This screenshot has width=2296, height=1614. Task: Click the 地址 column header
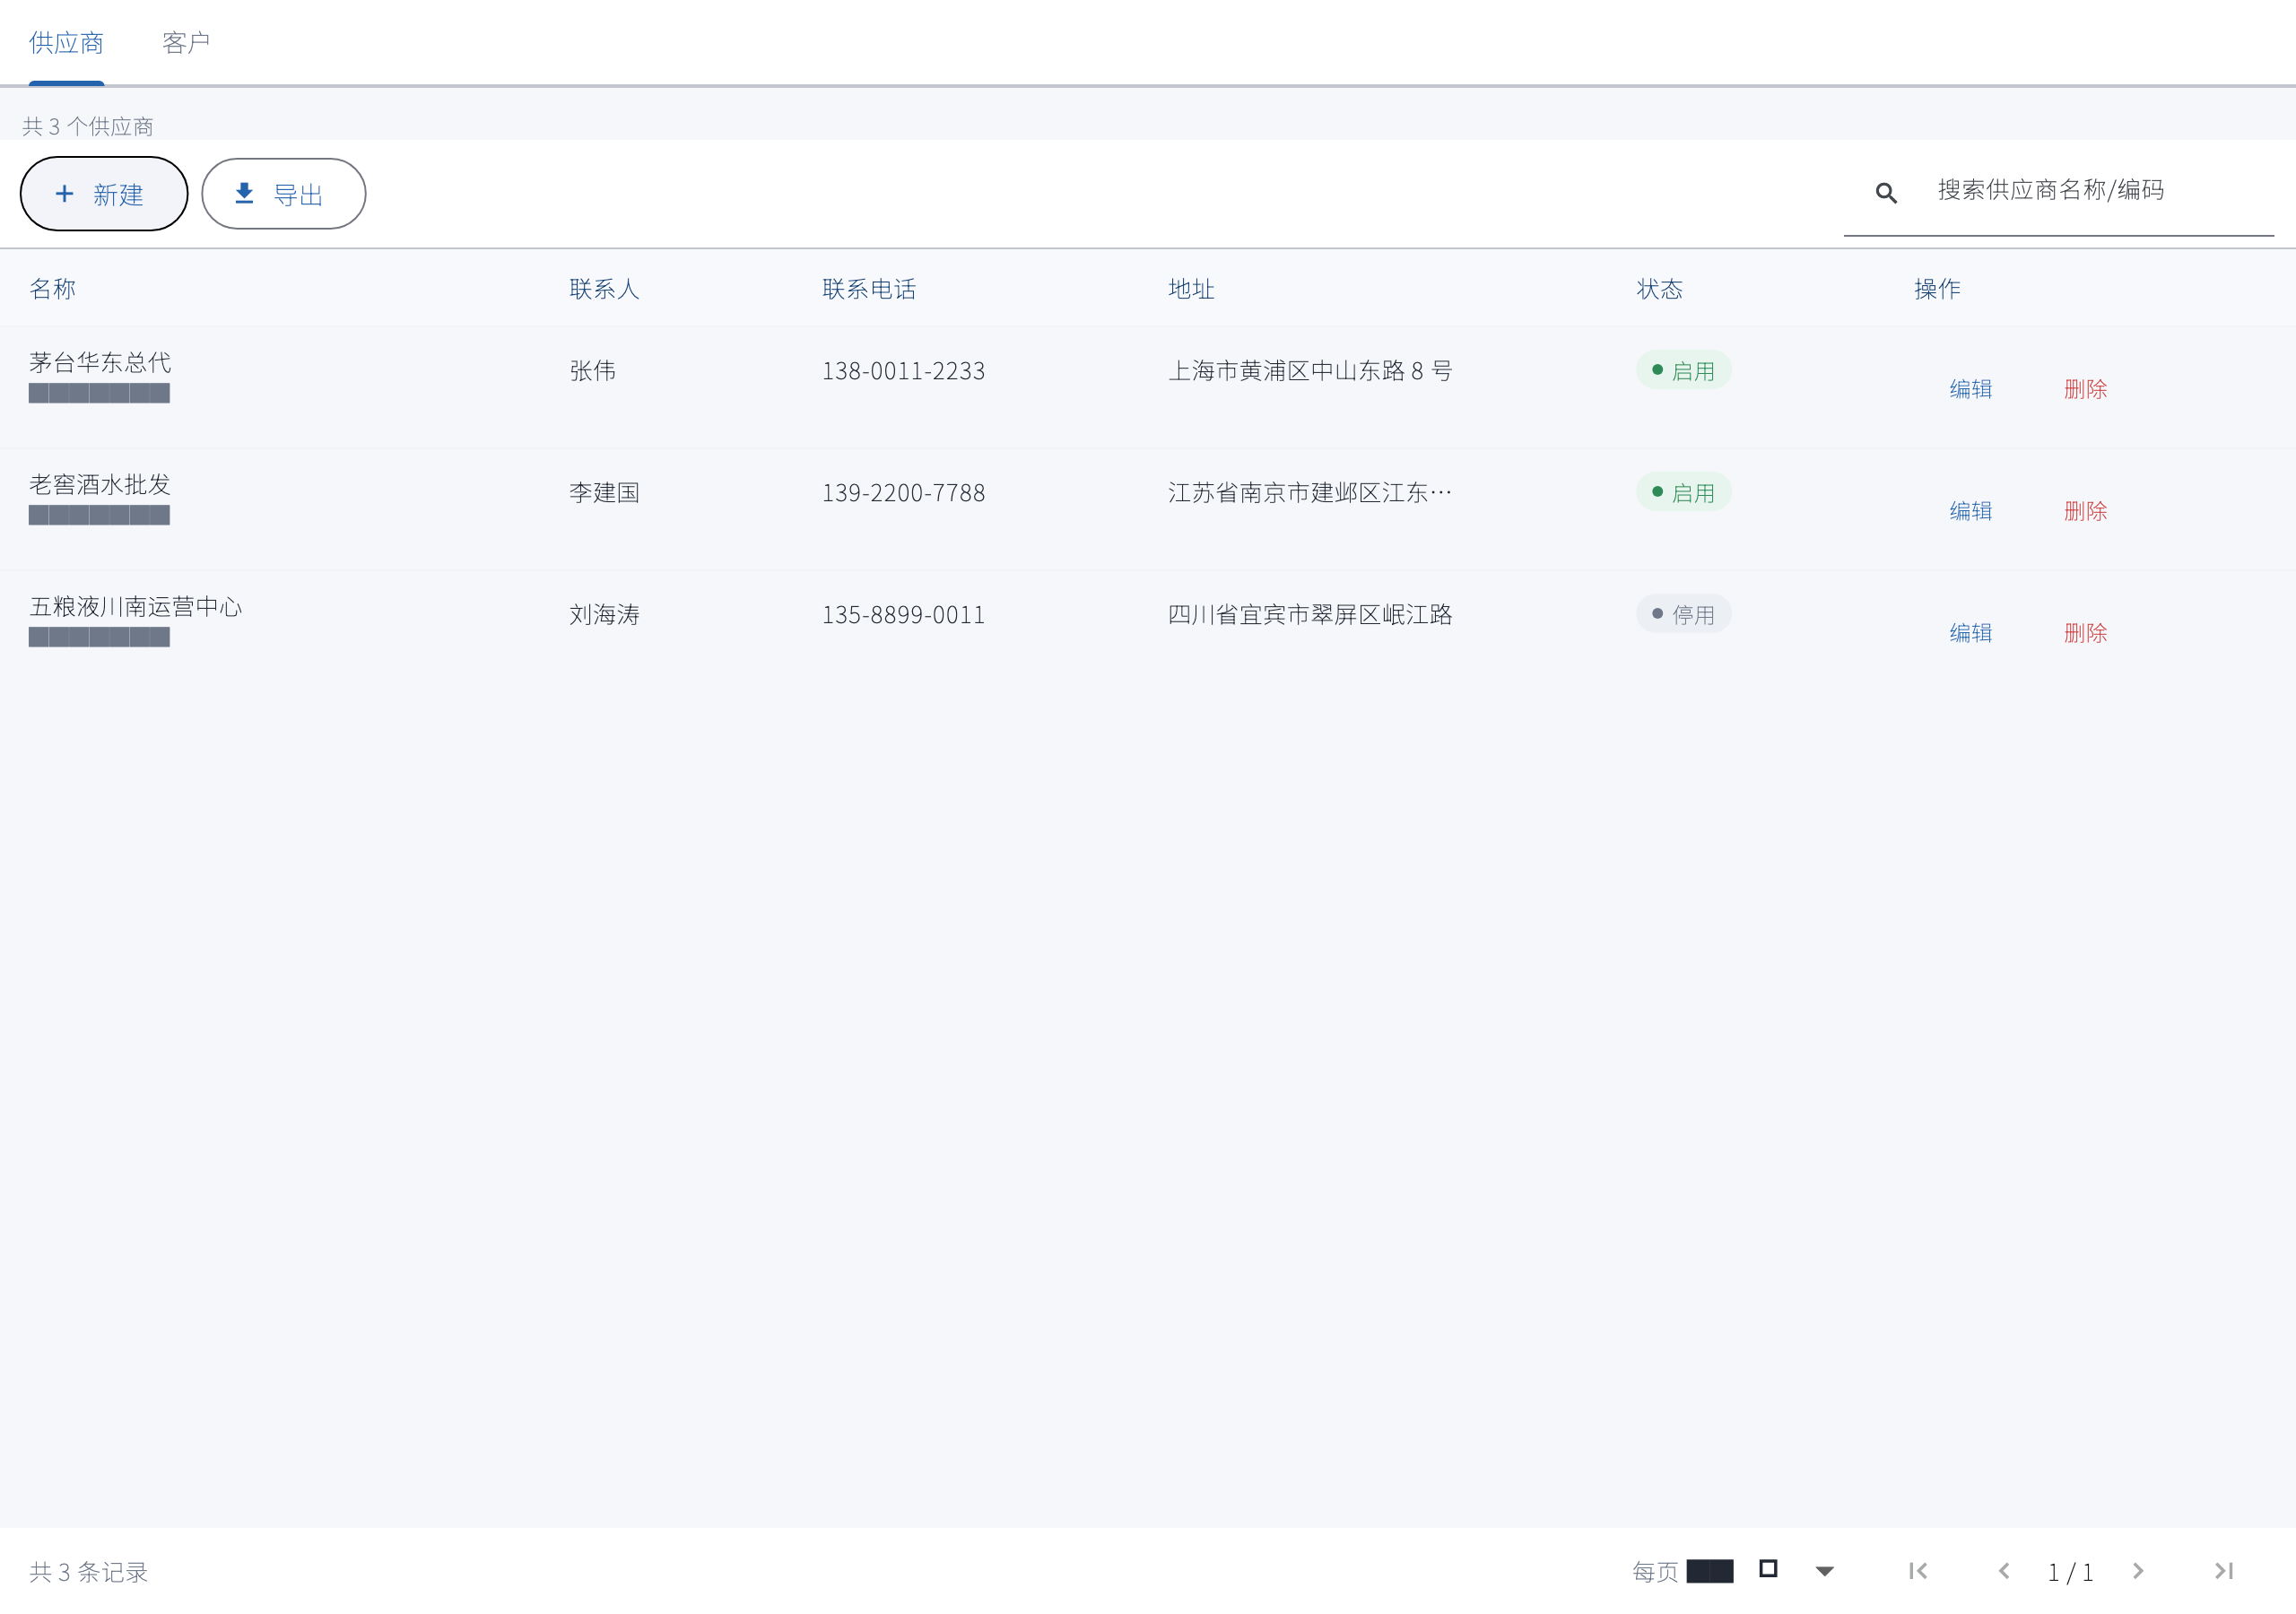click(1191, 289)
